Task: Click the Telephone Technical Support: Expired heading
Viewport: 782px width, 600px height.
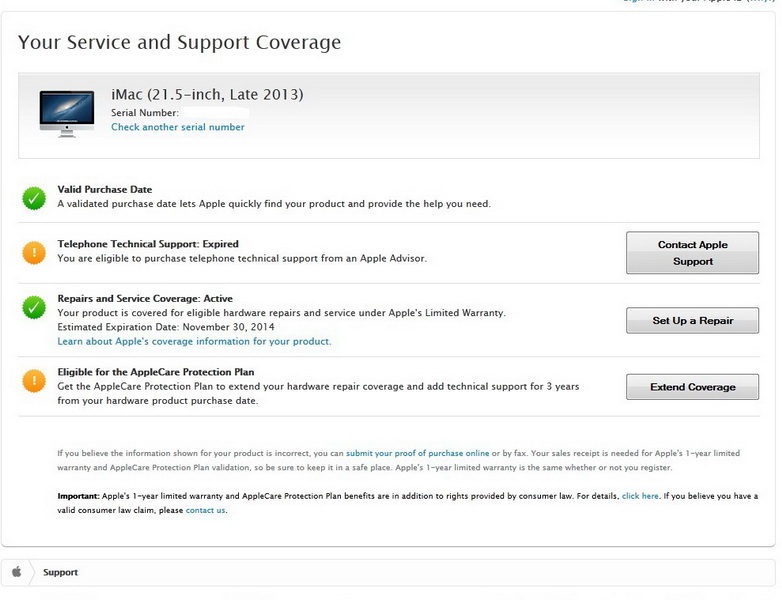Action: click(x=148, y=244)
